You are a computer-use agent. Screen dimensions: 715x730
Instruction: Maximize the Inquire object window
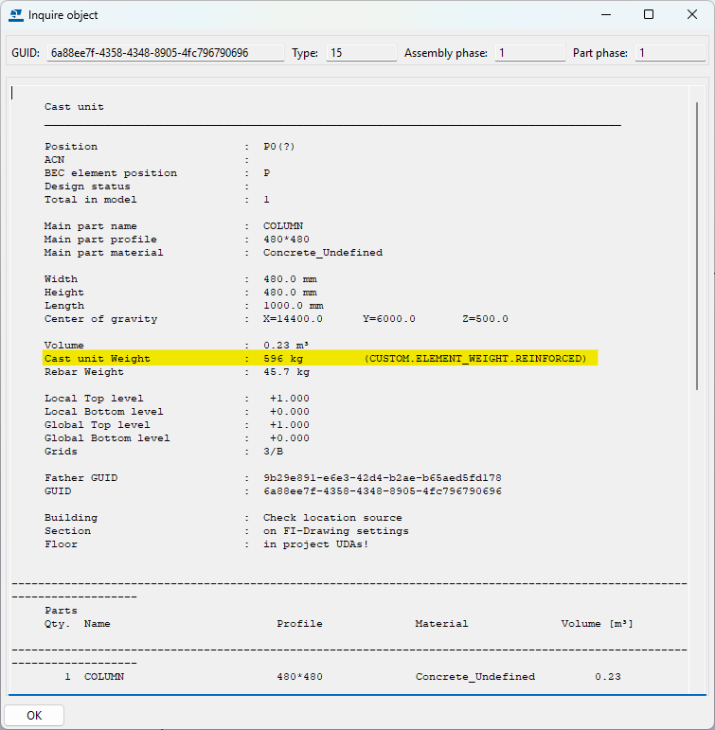coord(648,15)
